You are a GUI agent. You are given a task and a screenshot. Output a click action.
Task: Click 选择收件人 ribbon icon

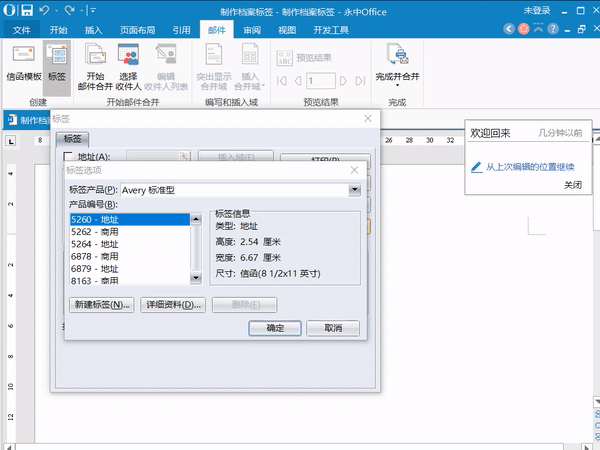[x=128, y=54]
